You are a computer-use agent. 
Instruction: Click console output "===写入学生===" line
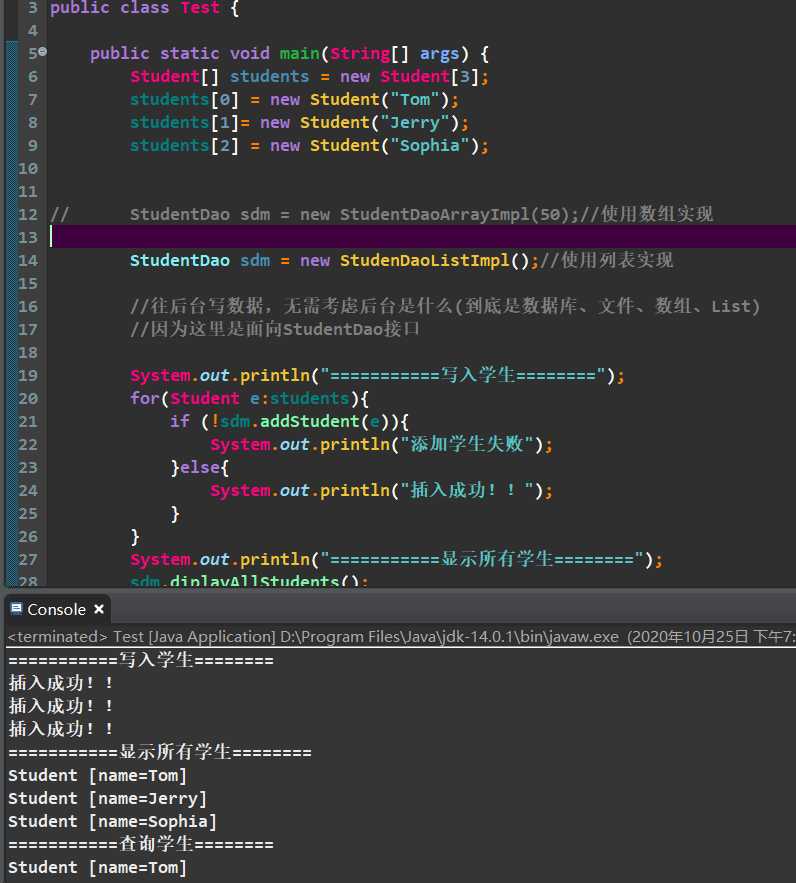141,659
